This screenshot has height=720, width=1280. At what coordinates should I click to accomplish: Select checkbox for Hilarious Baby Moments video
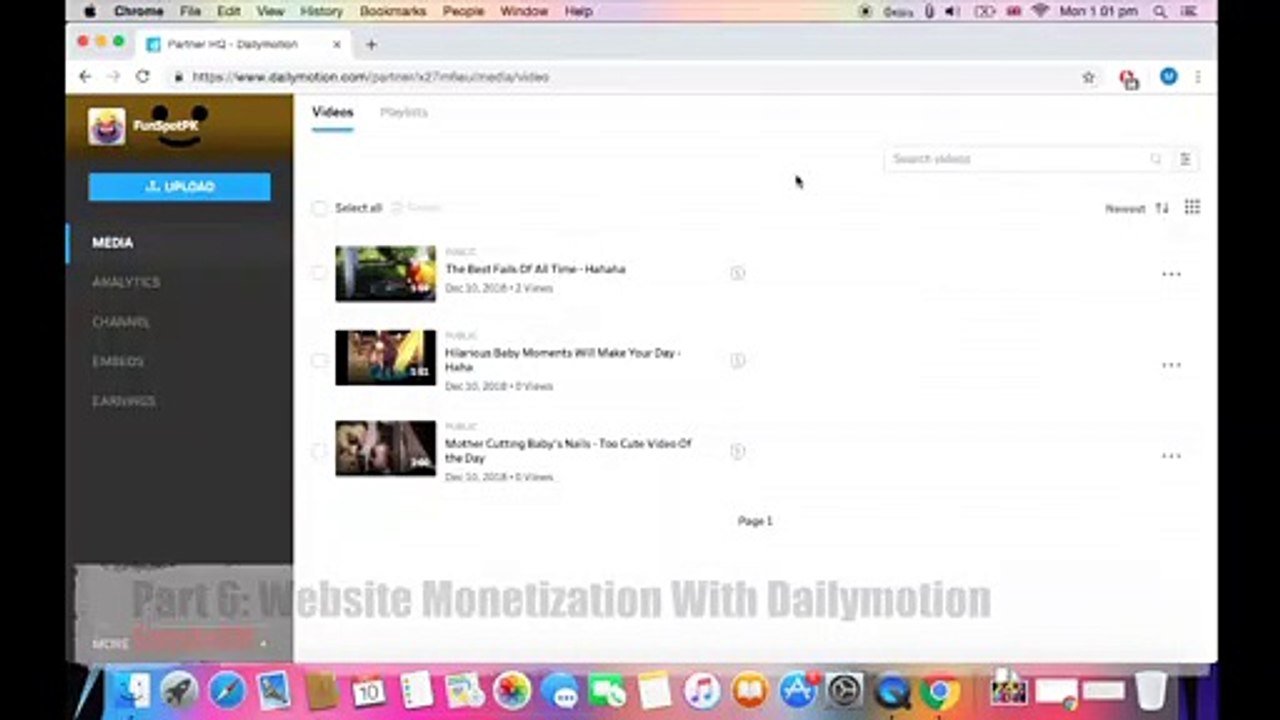tap(319, 360)
